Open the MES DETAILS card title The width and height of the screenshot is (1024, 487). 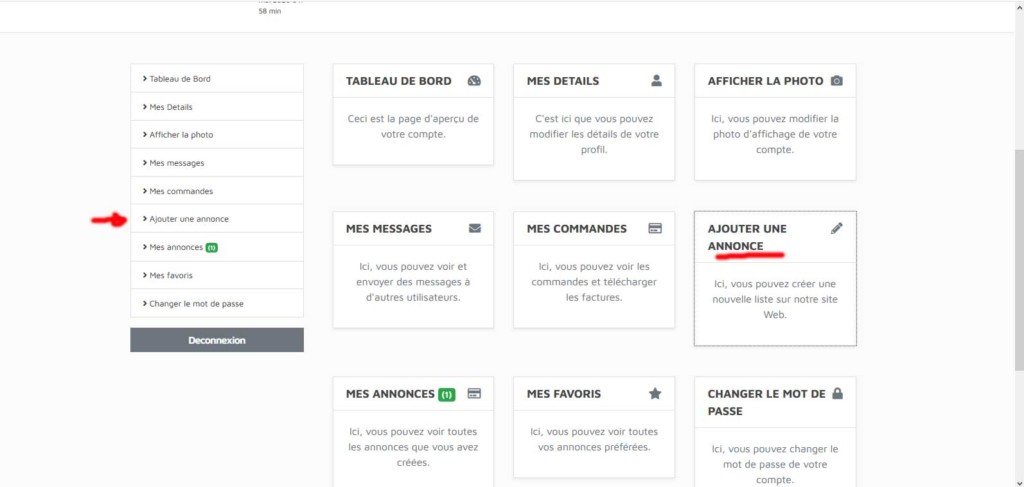[x=563, y=81]
